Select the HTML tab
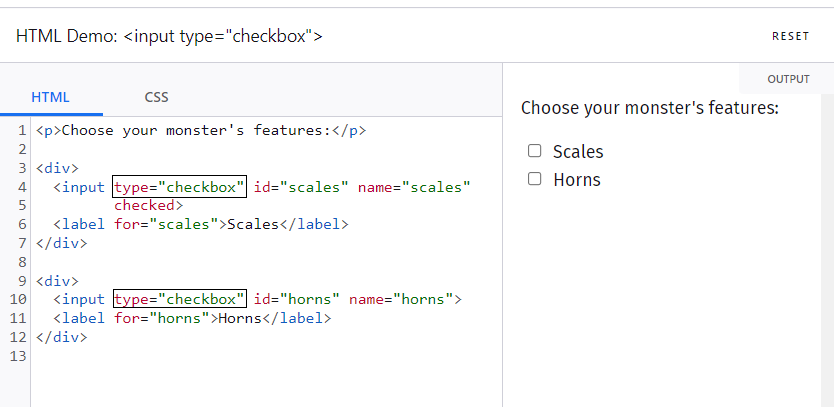The image size is (834, 407). click(x=51, y=97)
